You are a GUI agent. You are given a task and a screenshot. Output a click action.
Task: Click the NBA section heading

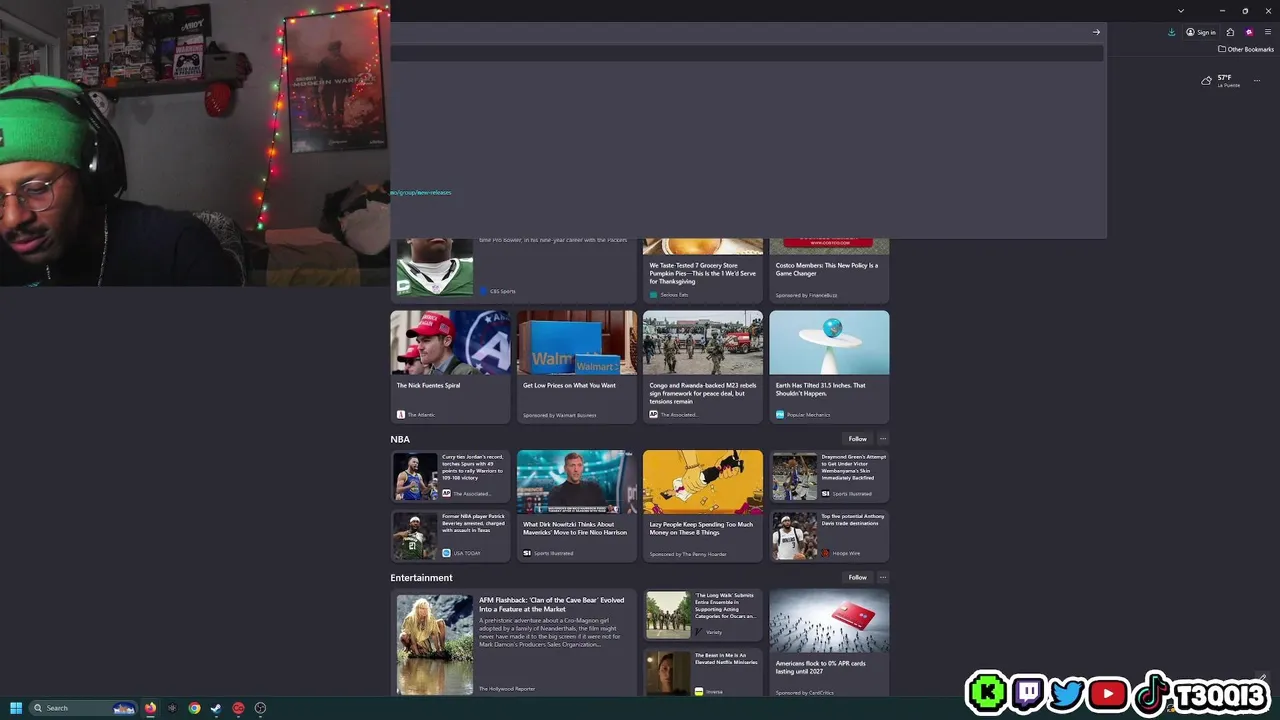(x=400, y=439)
